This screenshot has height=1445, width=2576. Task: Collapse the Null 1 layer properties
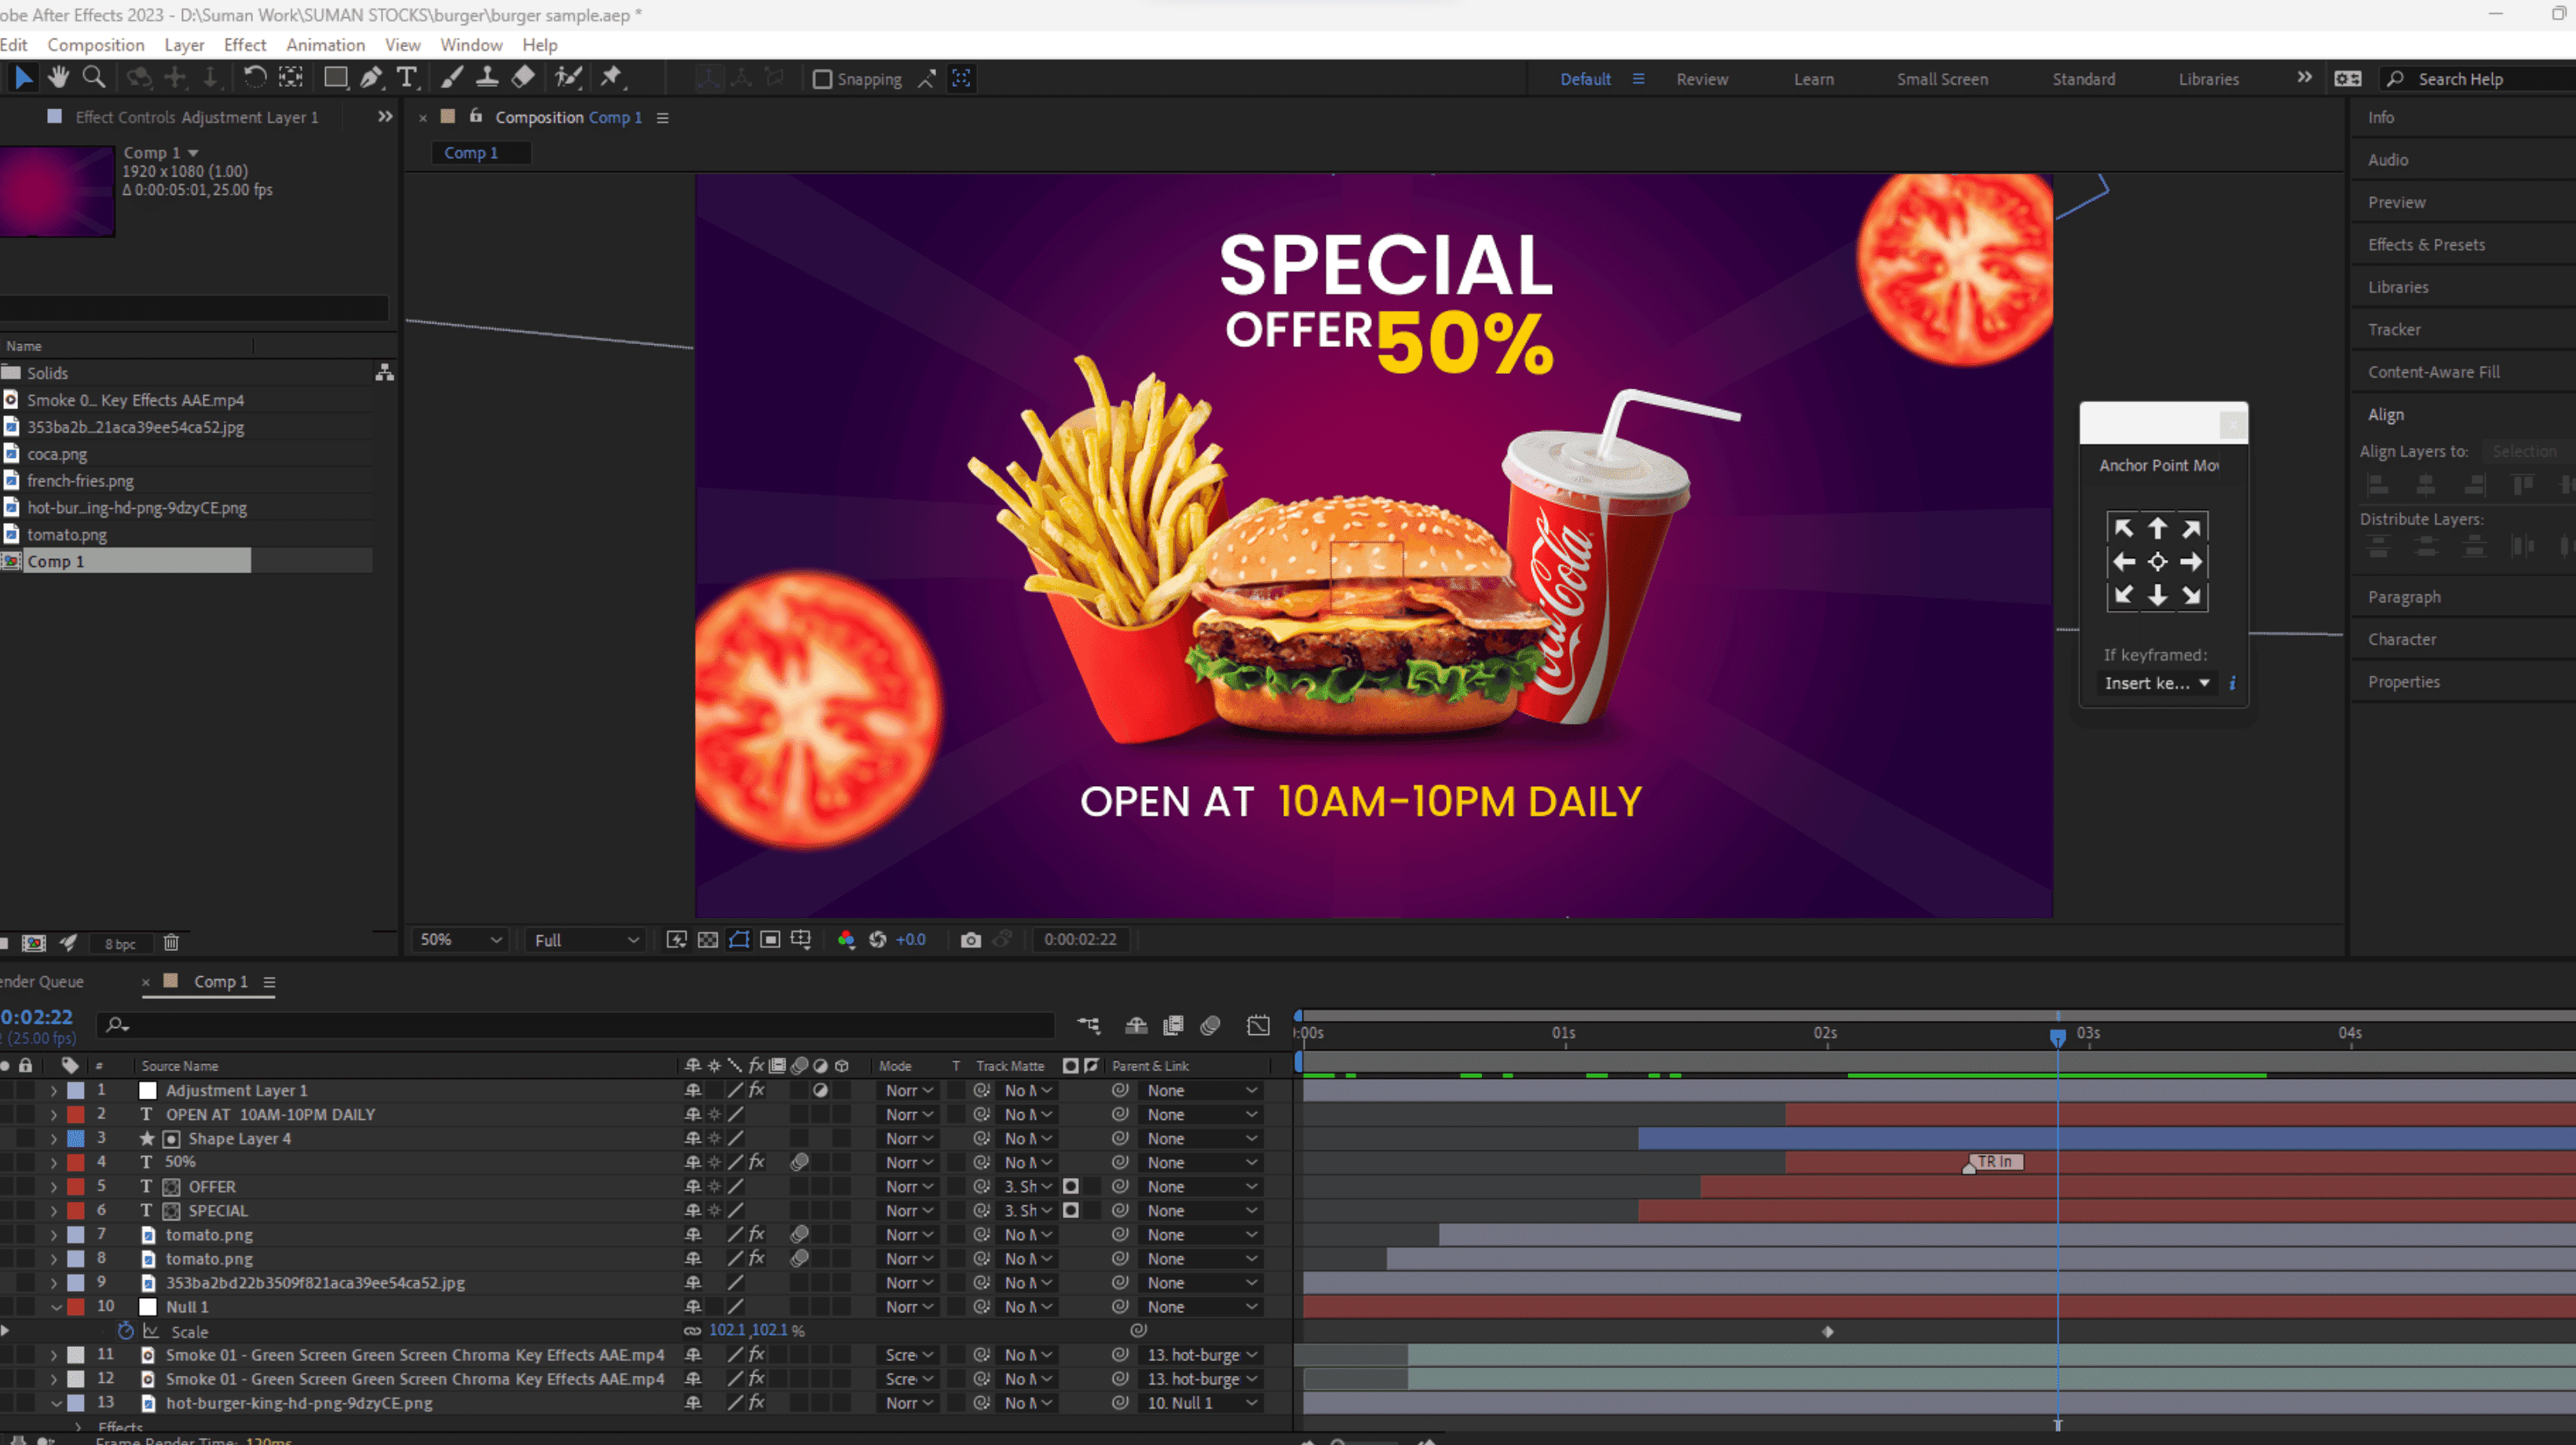[55, 1307]
